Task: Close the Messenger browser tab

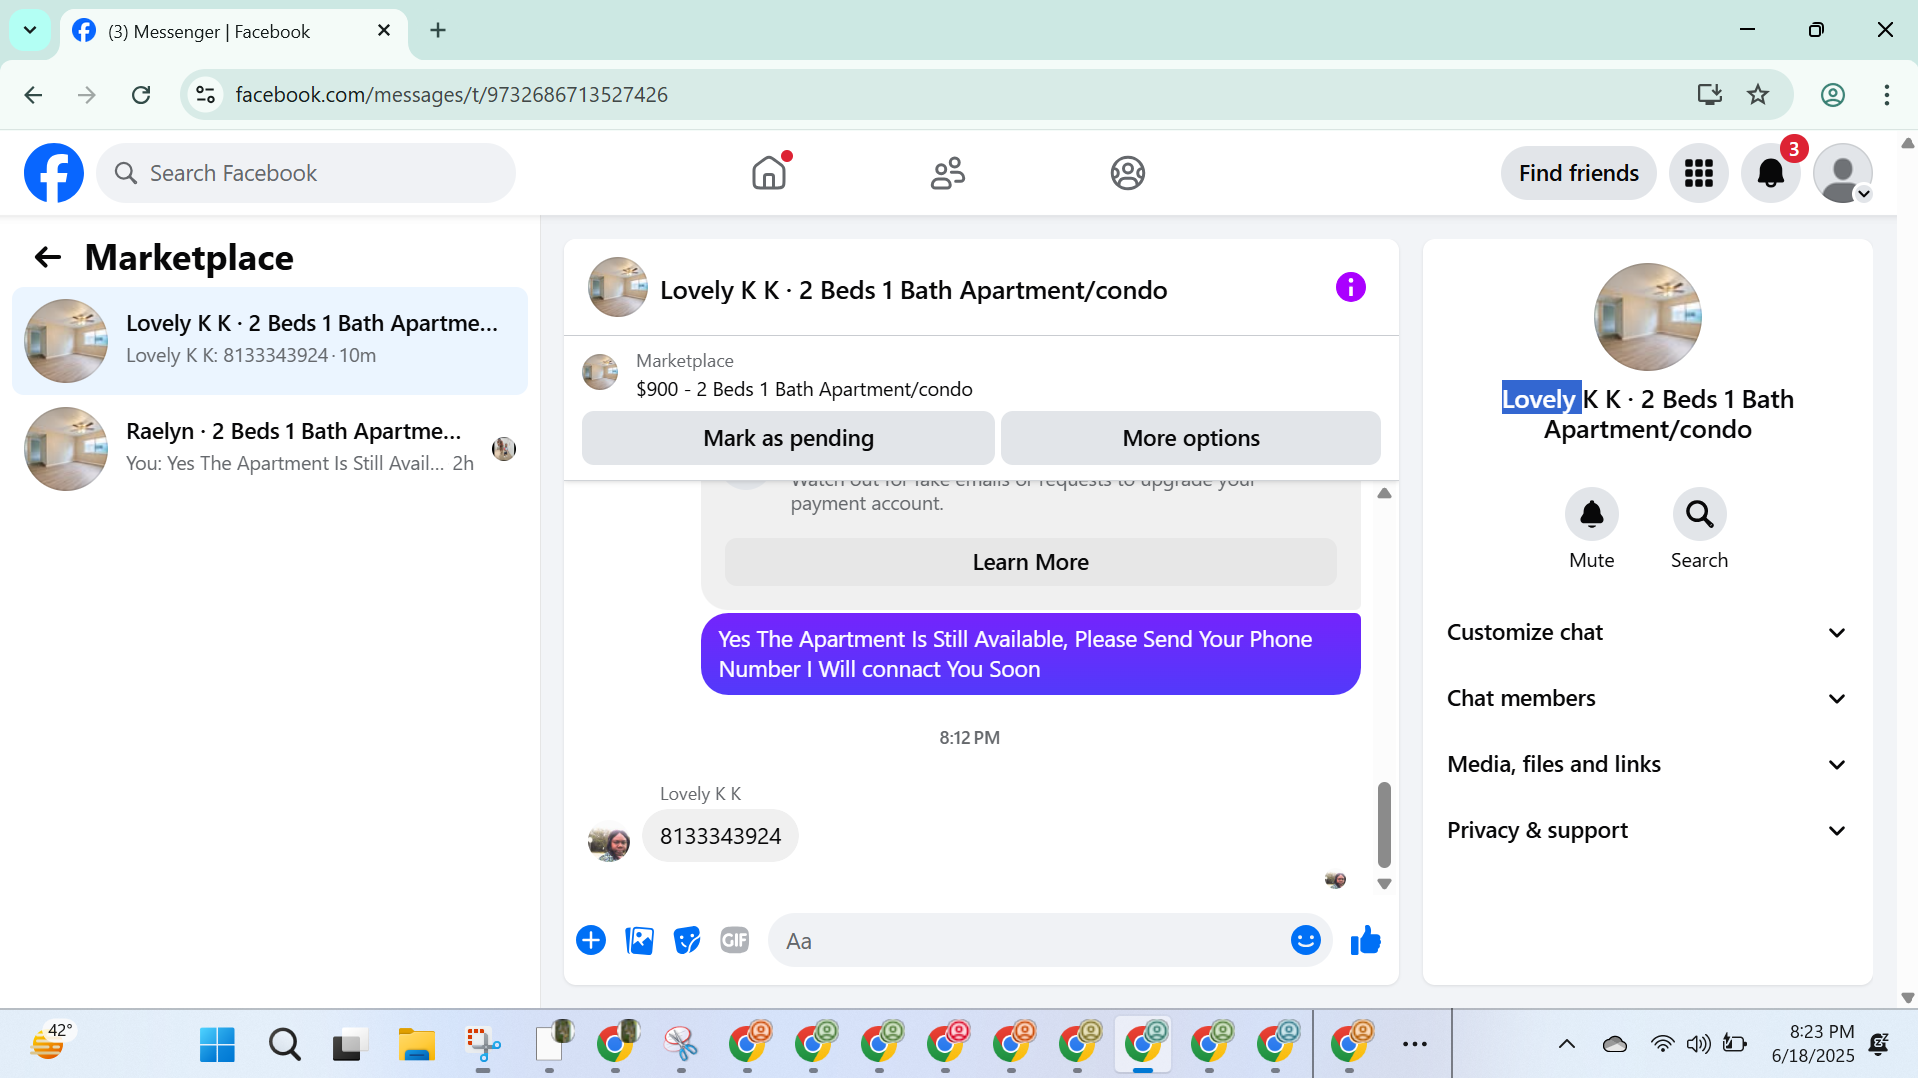Action: pos(384,31)
